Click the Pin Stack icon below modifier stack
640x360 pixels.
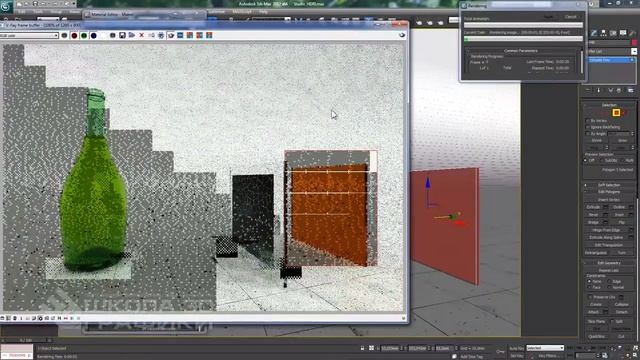click(x=588, y=90)
